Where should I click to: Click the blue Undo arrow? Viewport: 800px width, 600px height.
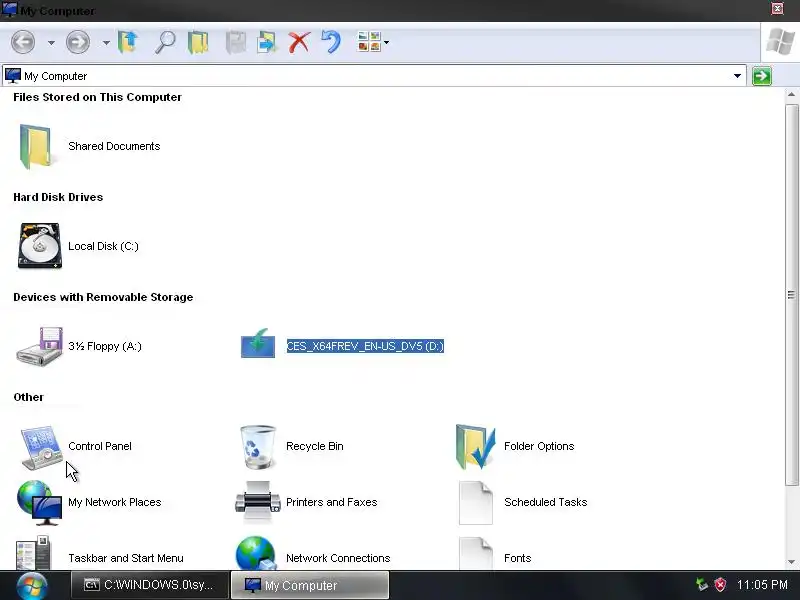point(331,42)
